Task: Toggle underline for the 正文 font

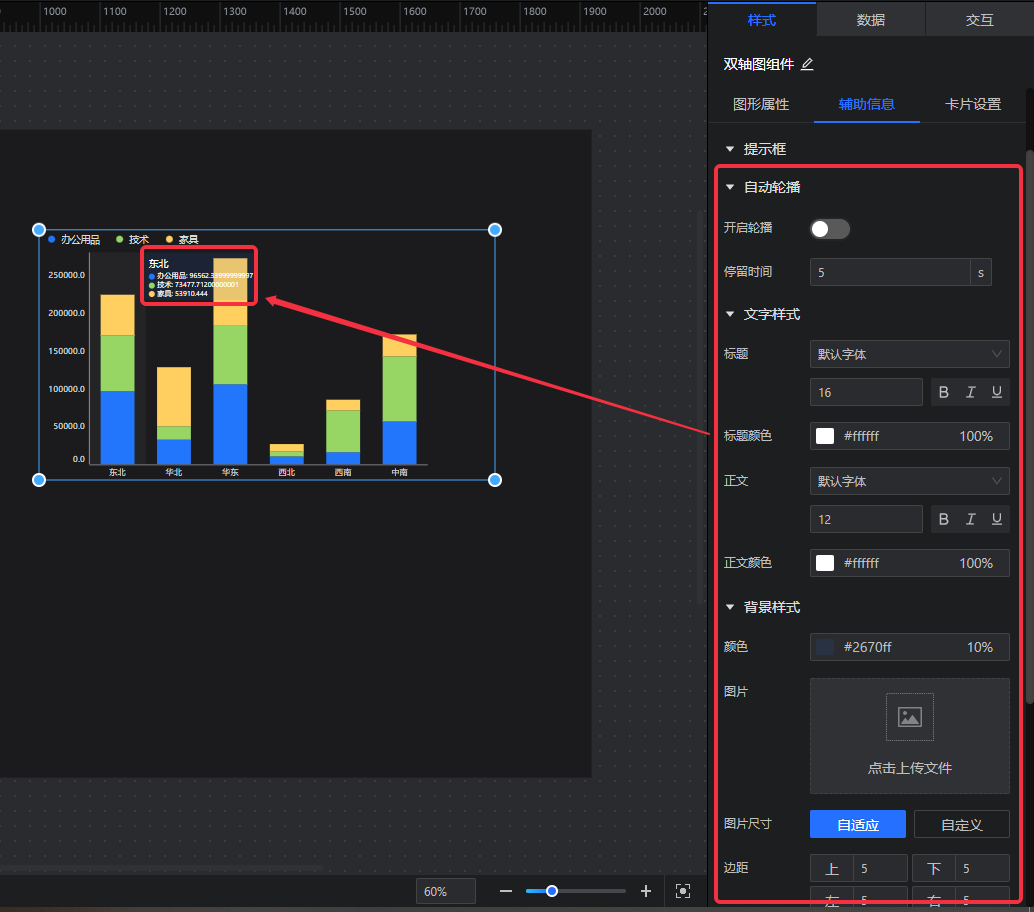Action: [x=996, y=520]
